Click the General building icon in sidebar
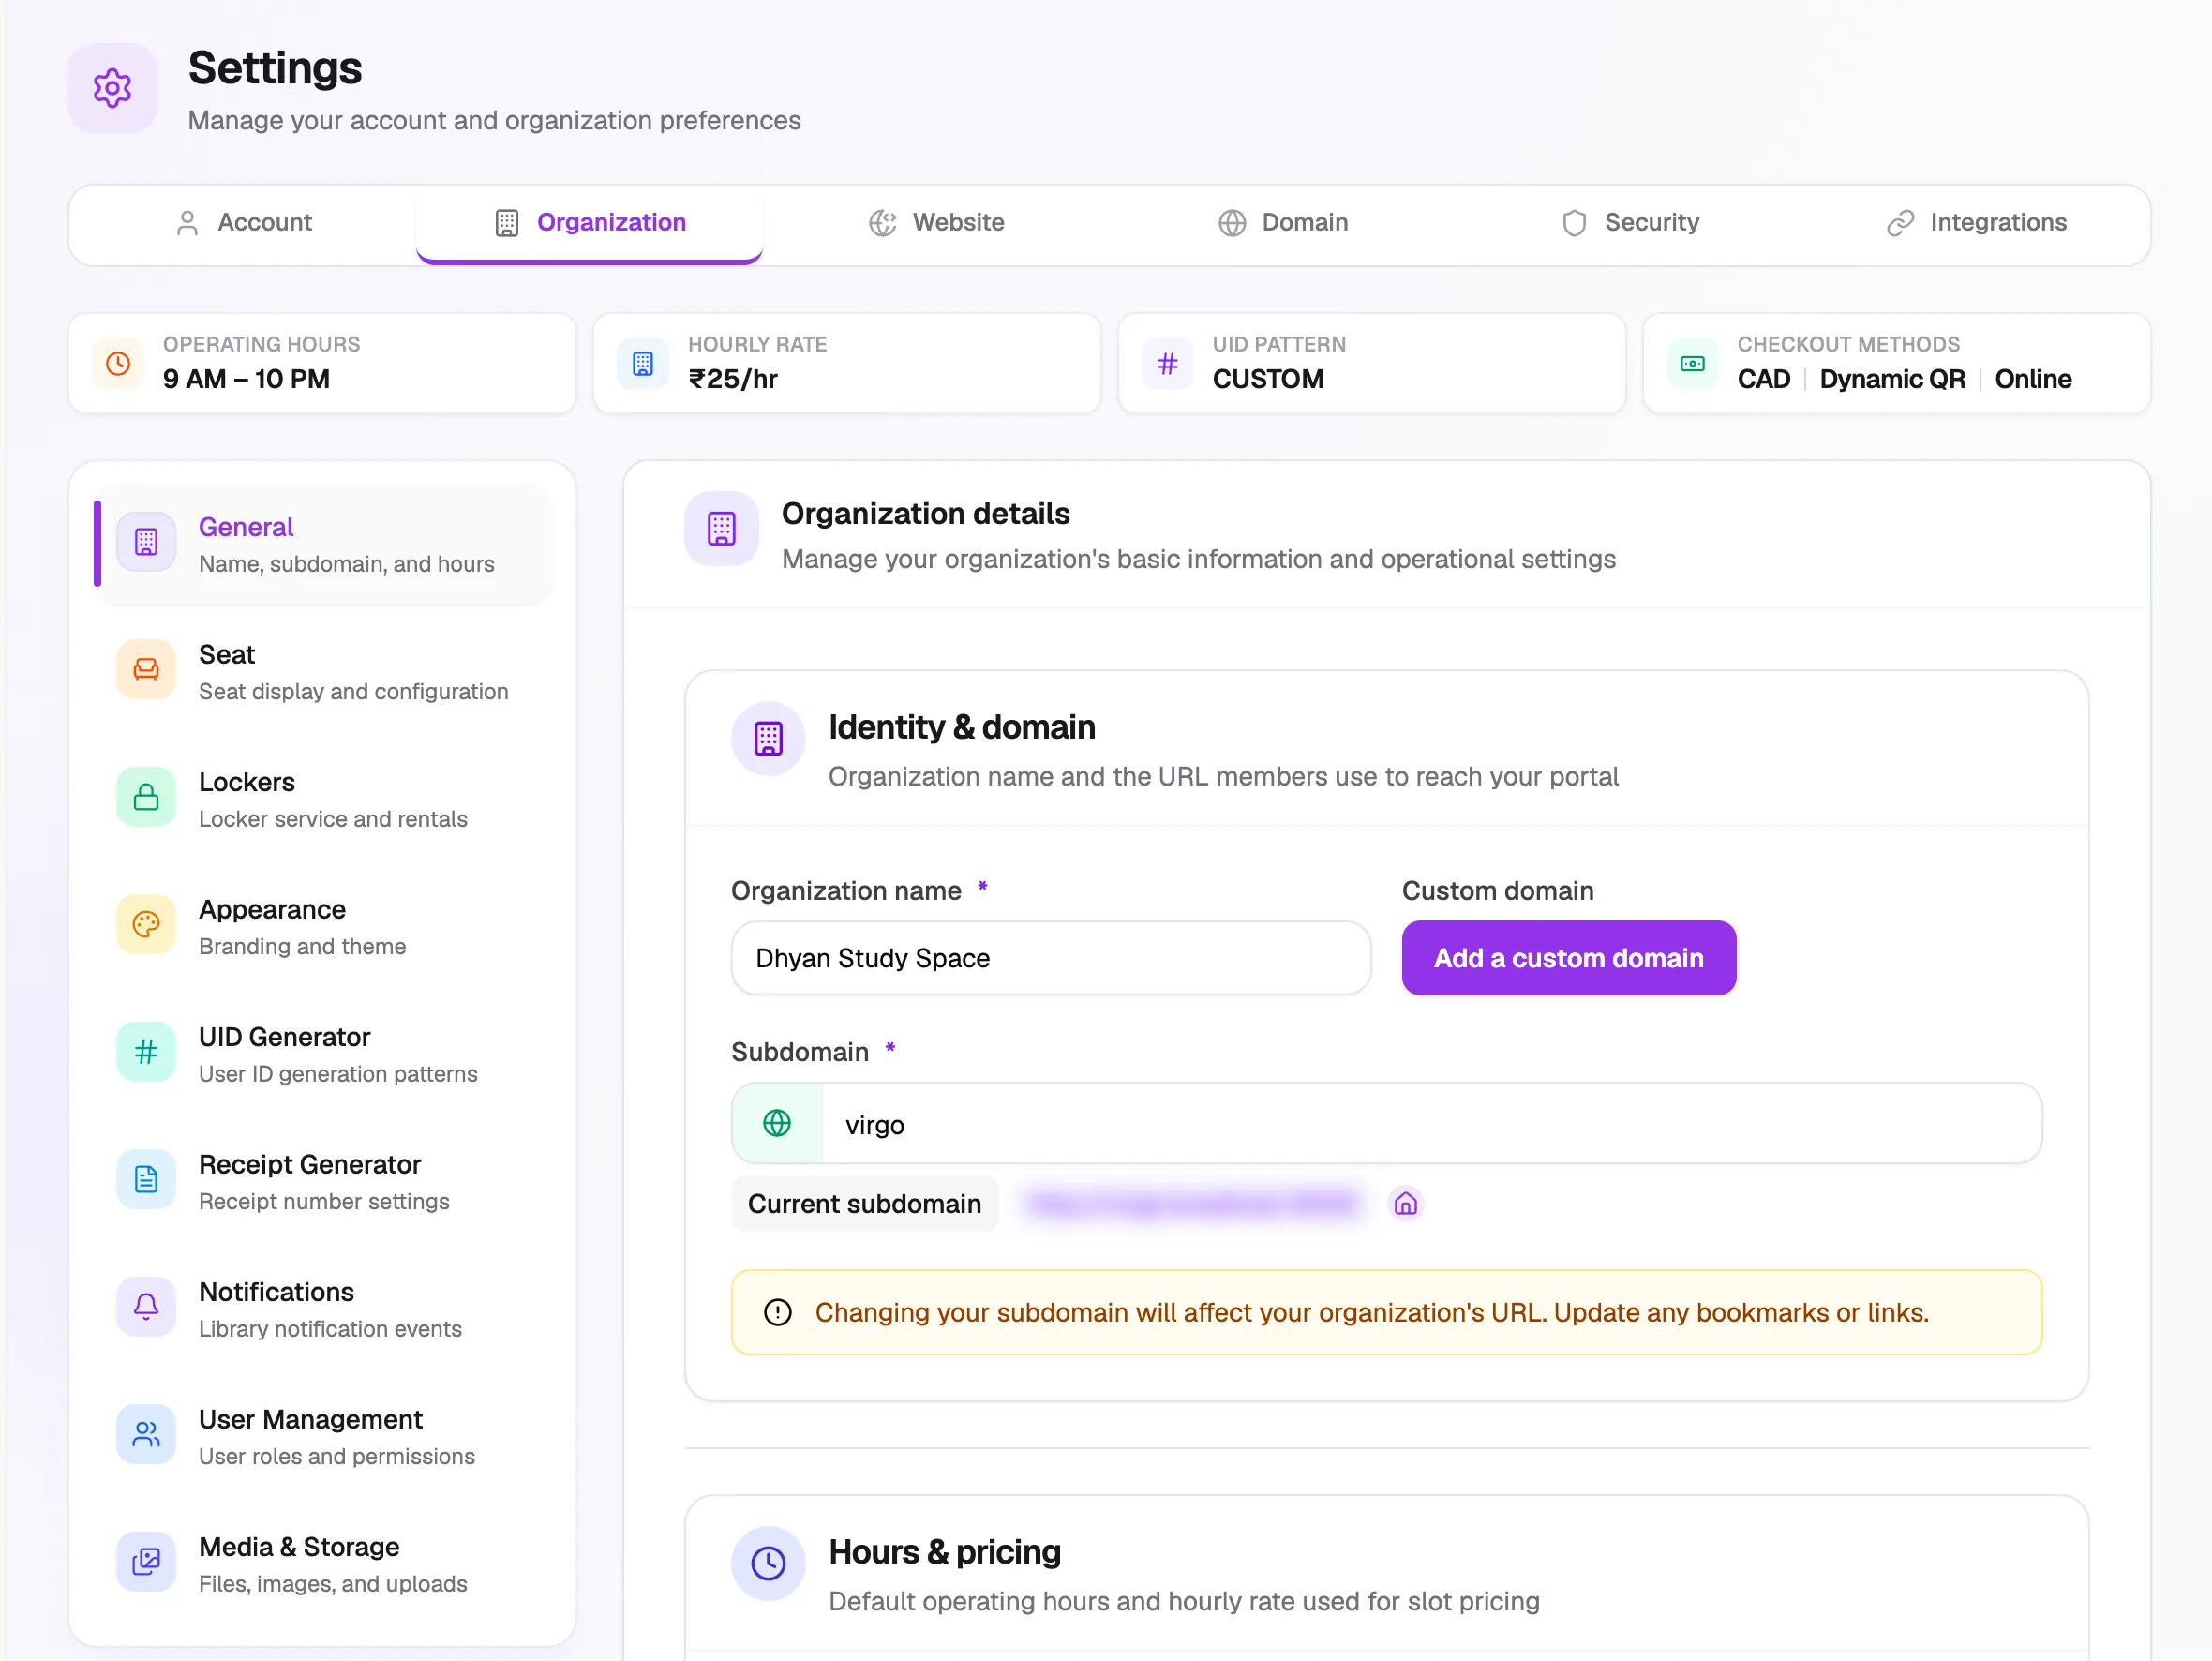Image resolution: width=2212 pixels, height=1661 pixels. pyautogui.click(x=146, y=542)
